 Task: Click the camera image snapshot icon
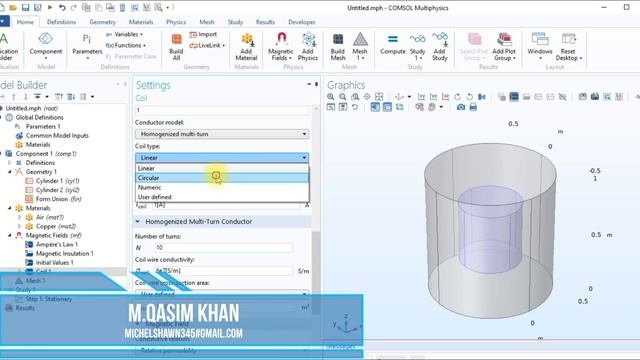(x=461, y=107)
